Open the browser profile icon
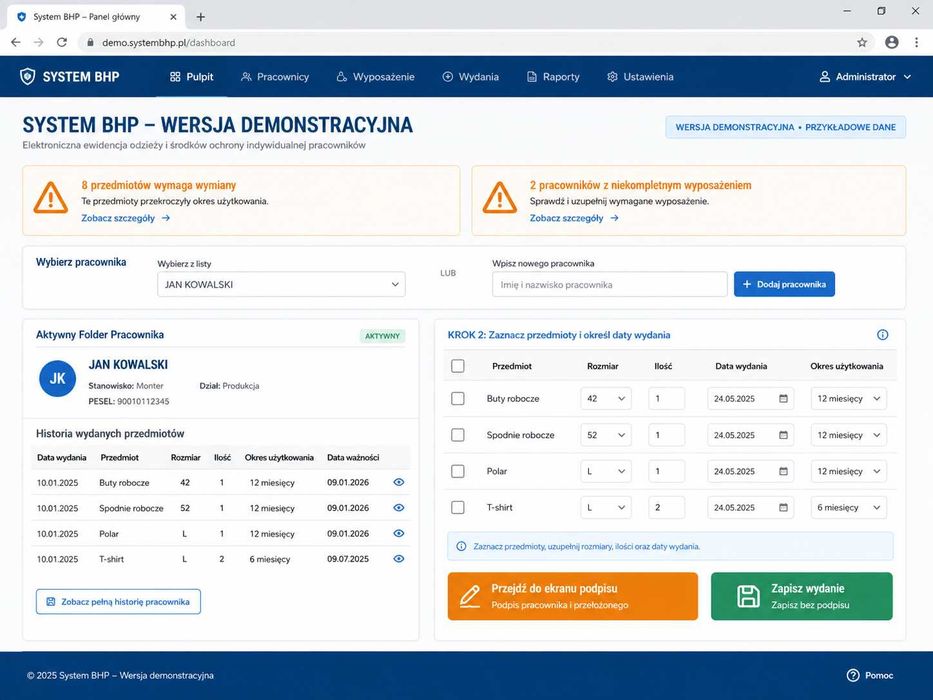Viewport: 933px width, 700px height. [x=891, y=42]
